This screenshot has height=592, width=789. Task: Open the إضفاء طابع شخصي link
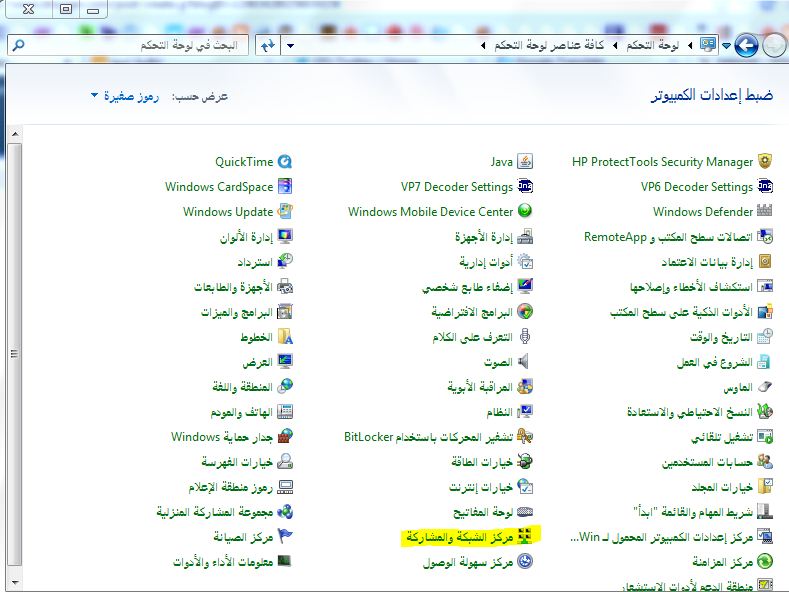click(467, 287)
